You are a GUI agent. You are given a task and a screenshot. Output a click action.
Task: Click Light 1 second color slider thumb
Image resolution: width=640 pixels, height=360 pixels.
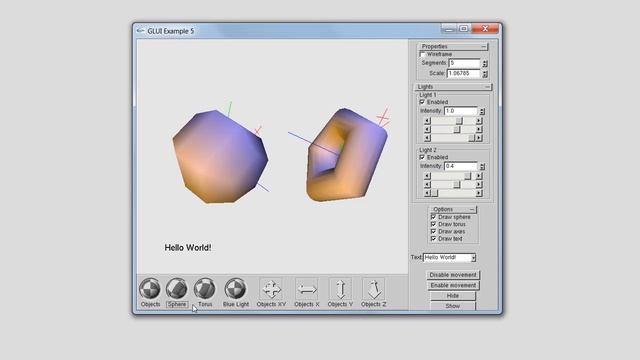[x=457, y=129]
